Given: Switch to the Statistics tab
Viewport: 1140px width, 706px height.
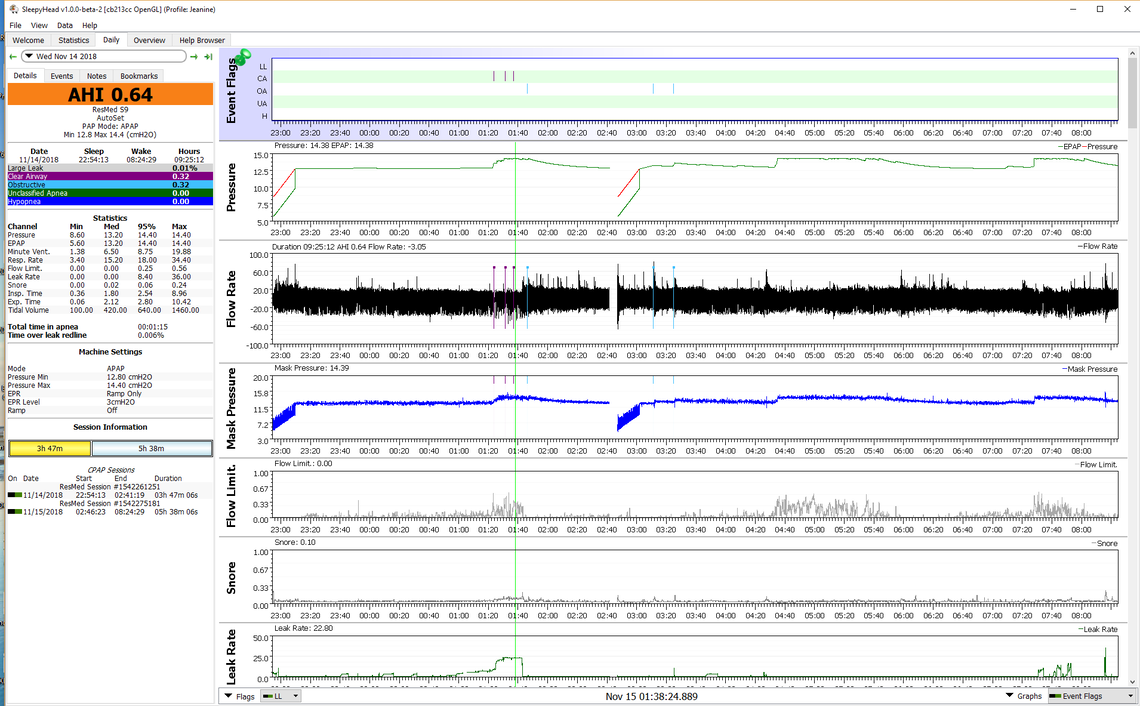Looking at the screenshot, I should (73, 41).
